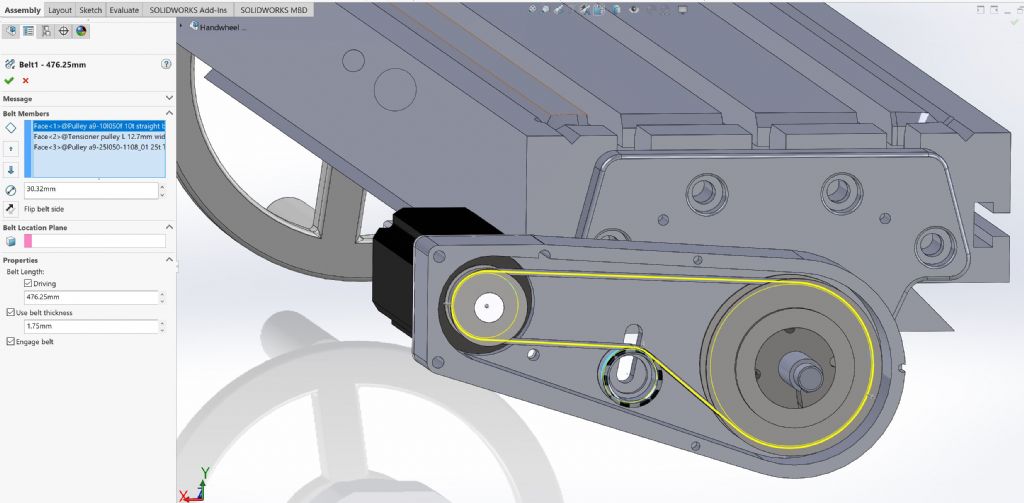Toggle Use belt thickness checkbox
Image resolution: width=1024 pixels, height=503 pixels.
pyautogui.click(x=10, y=312)
